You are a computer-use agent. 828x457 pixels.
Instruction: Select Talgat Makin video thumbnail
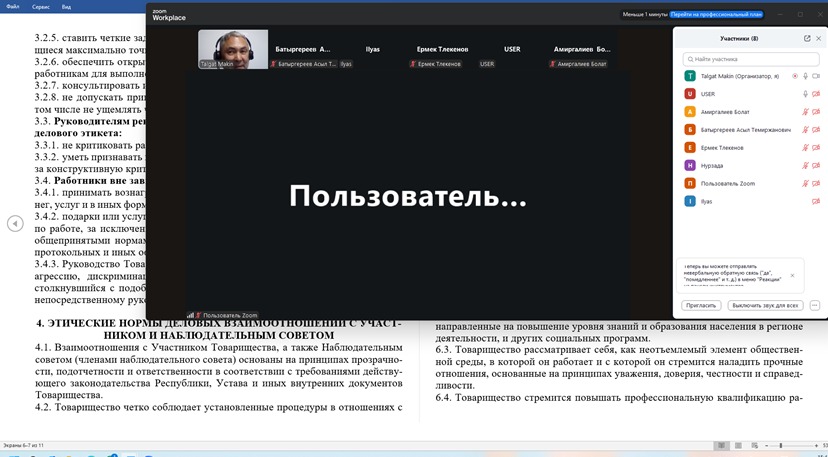coord(233,49)
